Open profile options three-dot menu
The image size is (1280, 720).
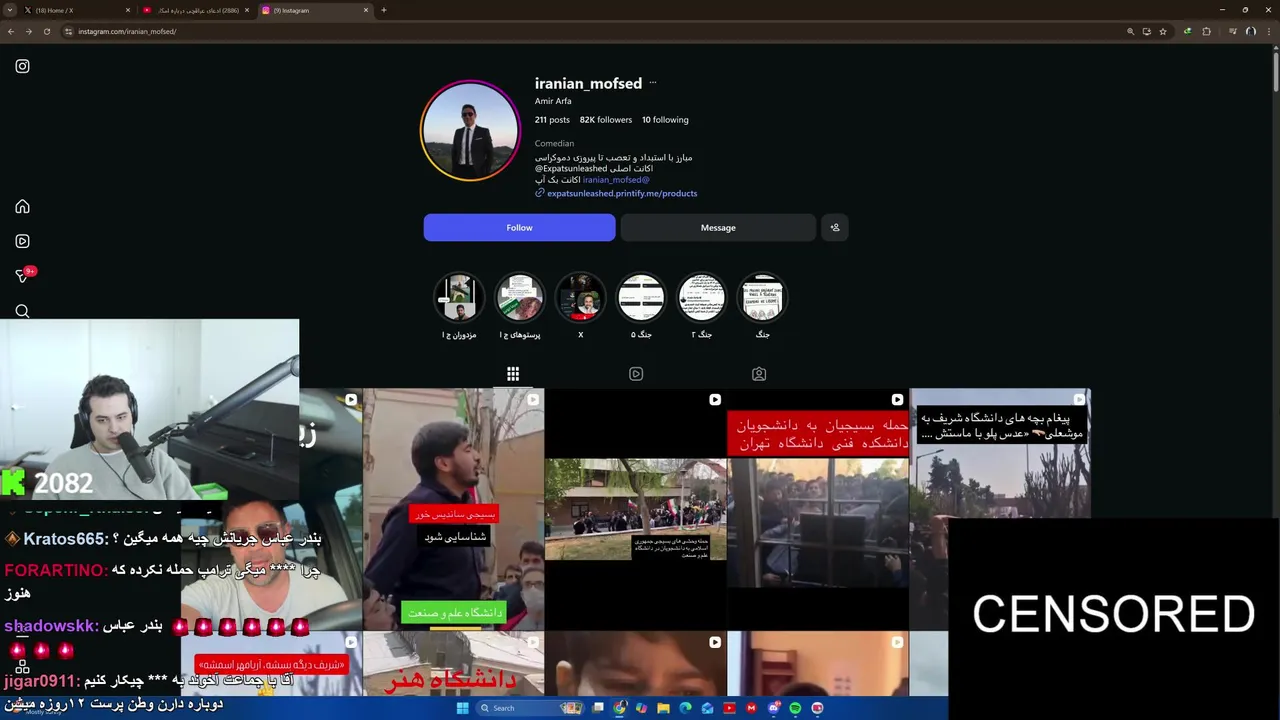click(653, 83)
